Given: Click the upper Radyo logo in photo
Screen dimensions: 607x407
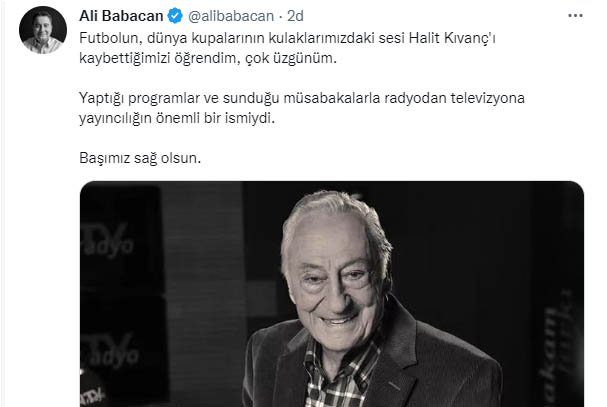Looking at the screenshot, I should tap(108, 240).
